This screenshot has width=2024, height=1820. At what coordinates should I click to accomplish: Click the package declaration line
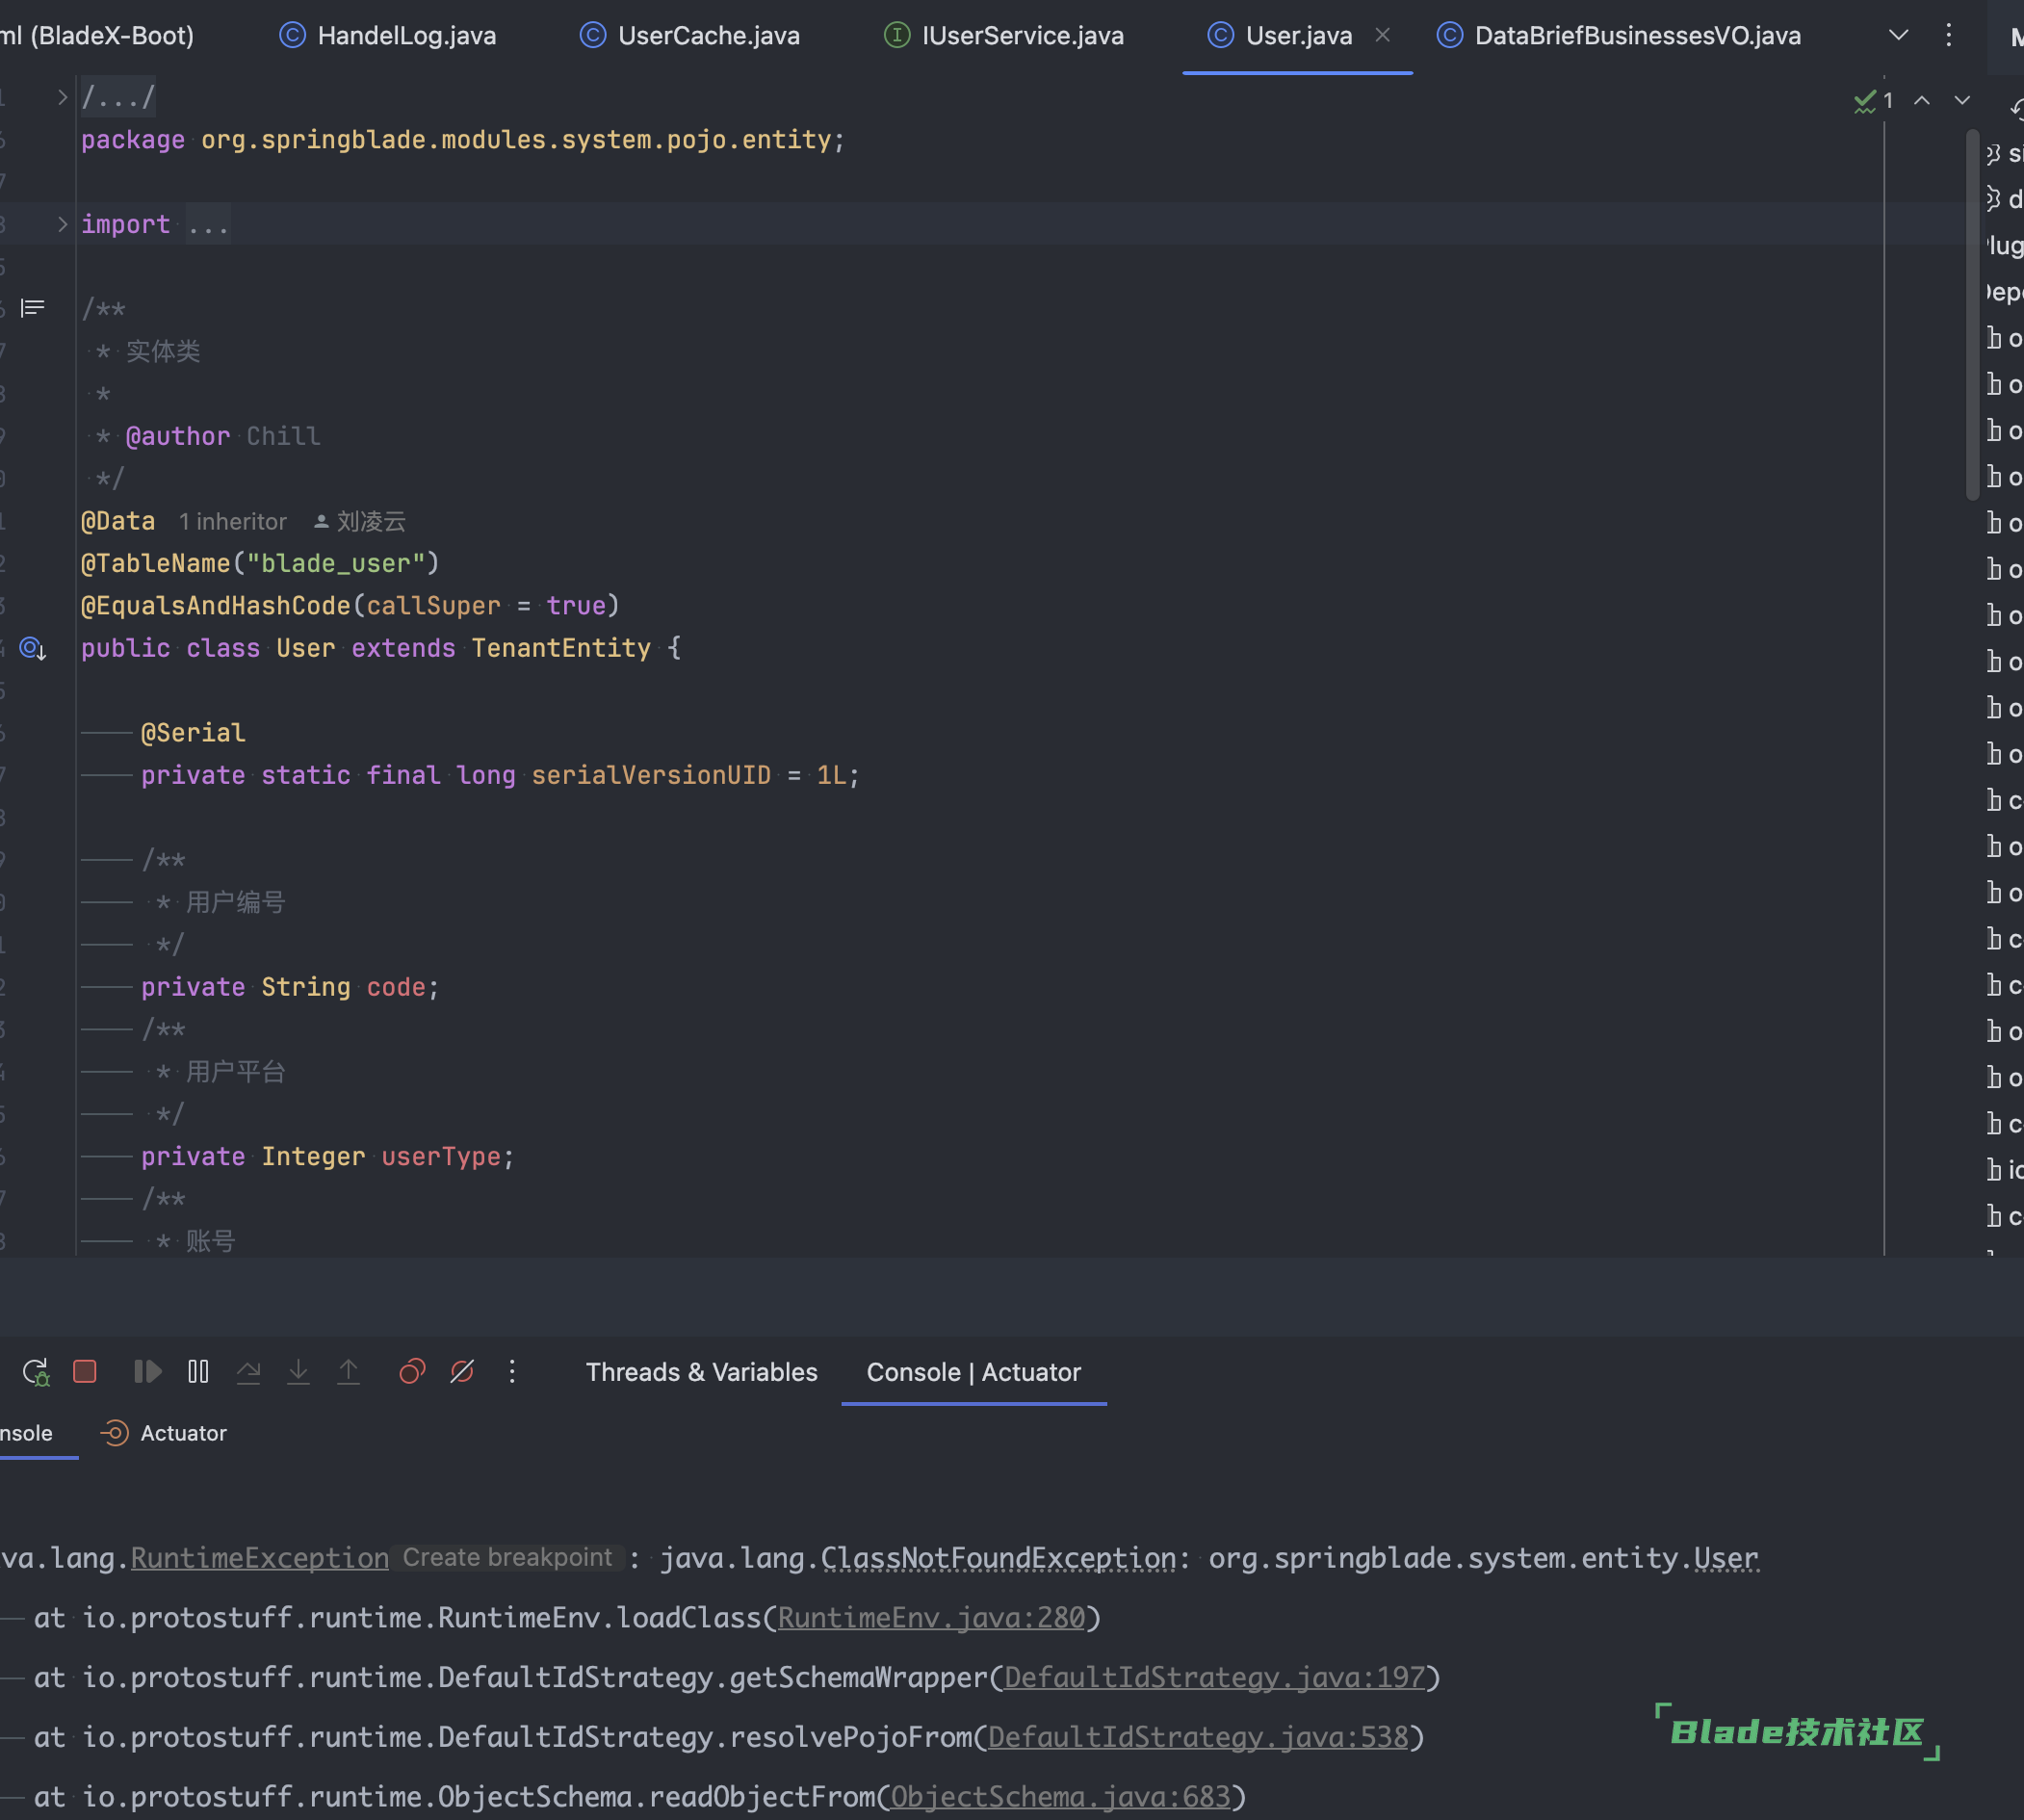click(463, 140)
